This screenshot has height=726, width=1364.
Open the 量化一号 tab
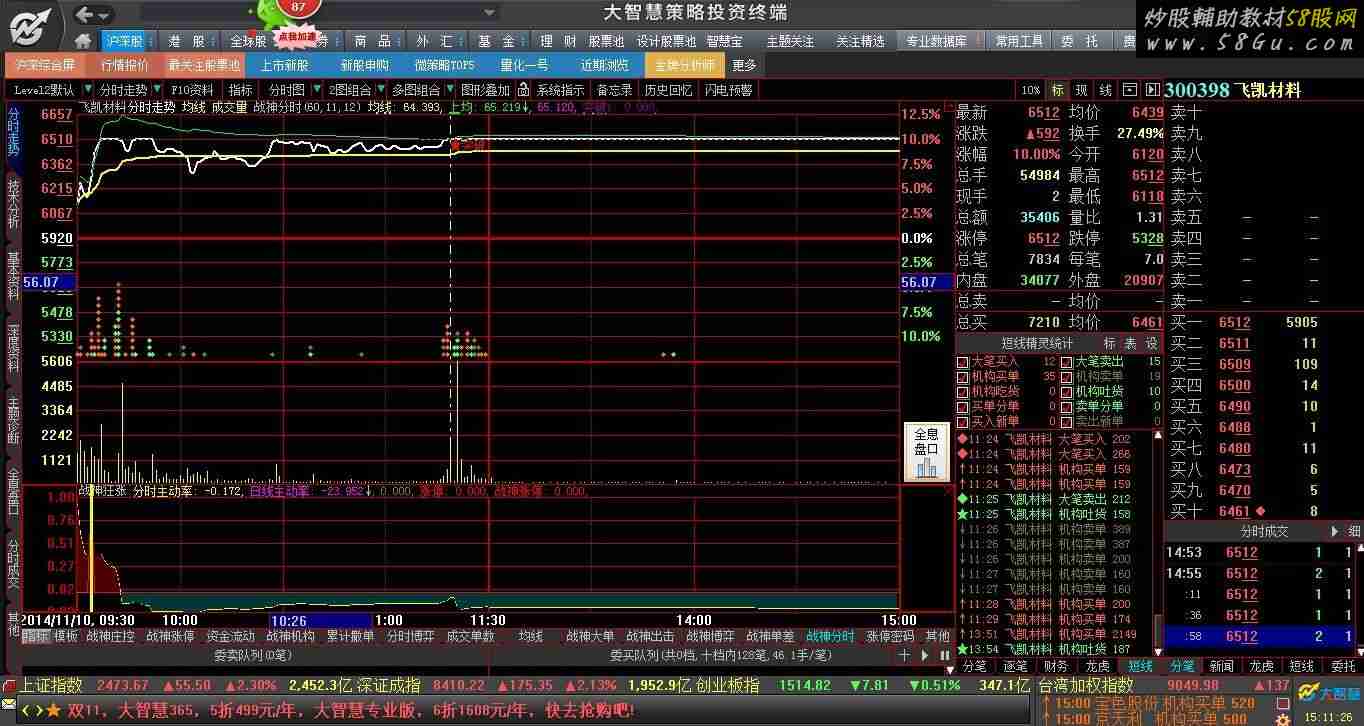524,65
